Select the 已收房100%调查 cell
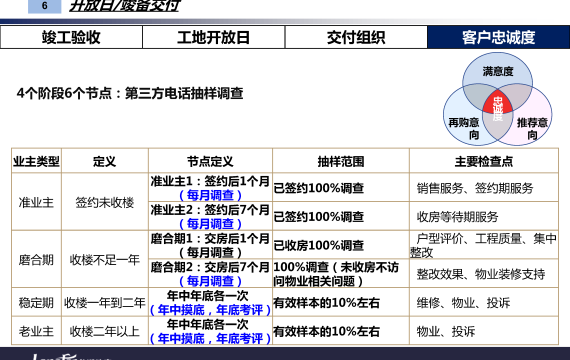This screenshot has width=570, height=360. click(x=341, y=245)
